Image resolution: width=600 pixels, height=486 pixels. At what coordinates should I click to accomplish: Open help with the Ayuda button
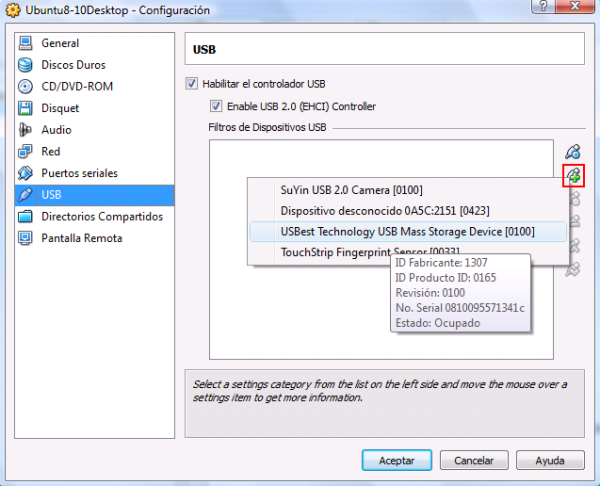click(x=551, y=460)
